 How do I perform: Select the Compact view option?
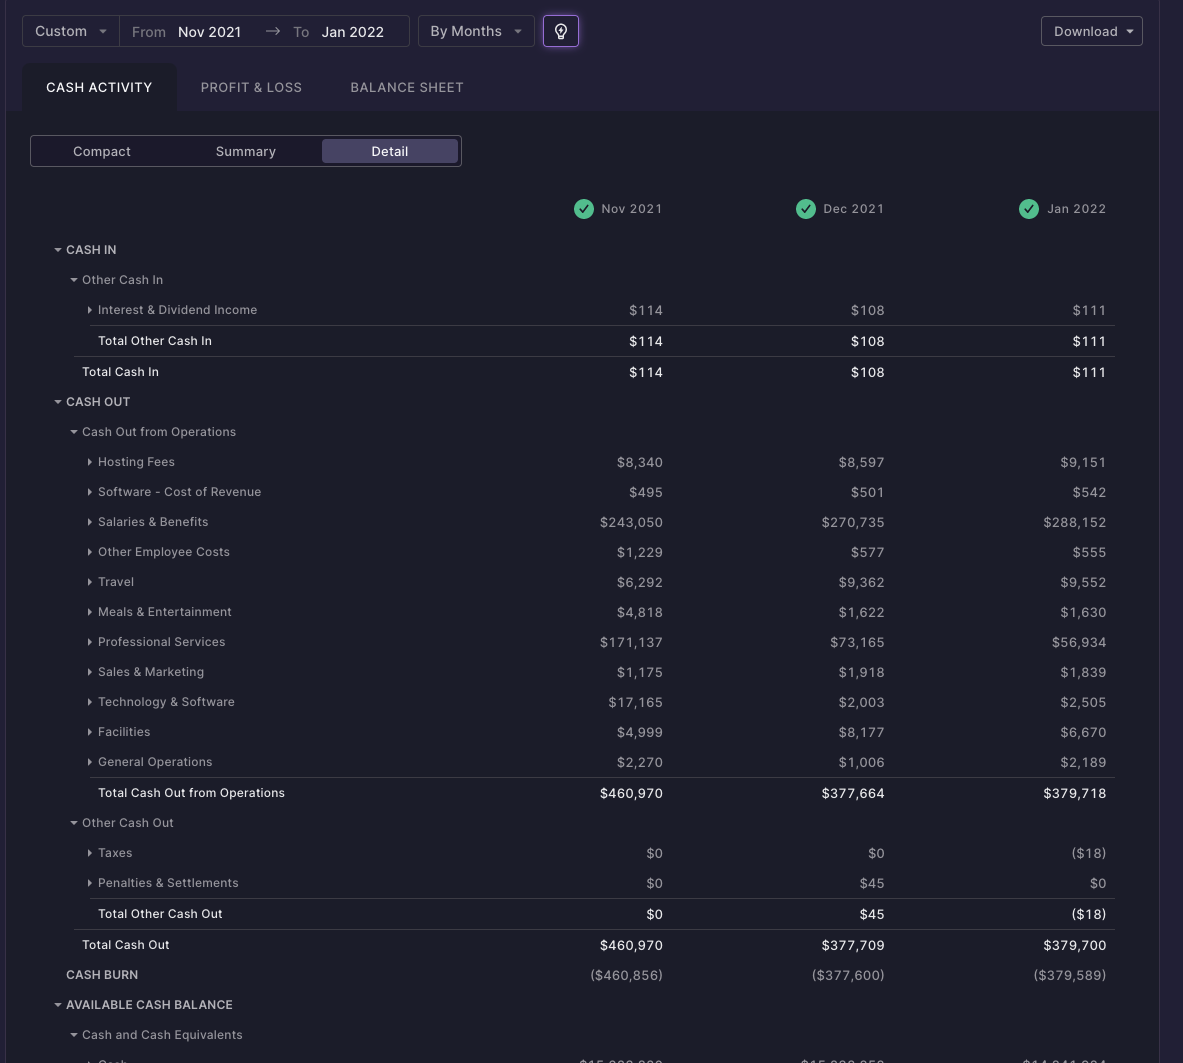102,151
